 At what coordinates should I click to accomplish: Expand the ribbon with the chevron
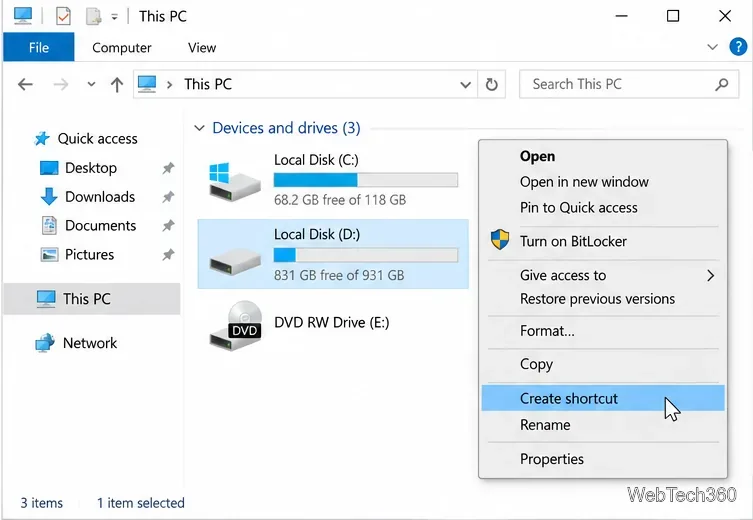coord(713,47)
